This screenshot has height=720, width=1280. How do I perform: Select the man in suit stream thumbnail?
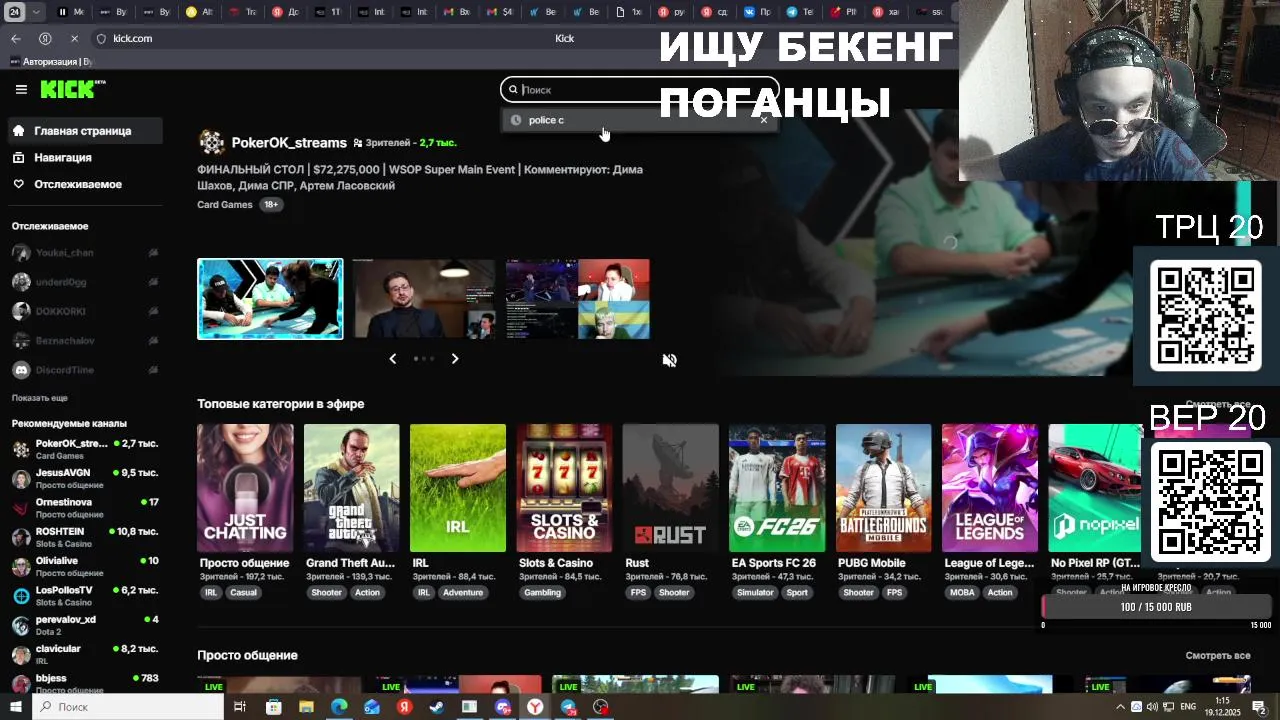coord(424,299)
